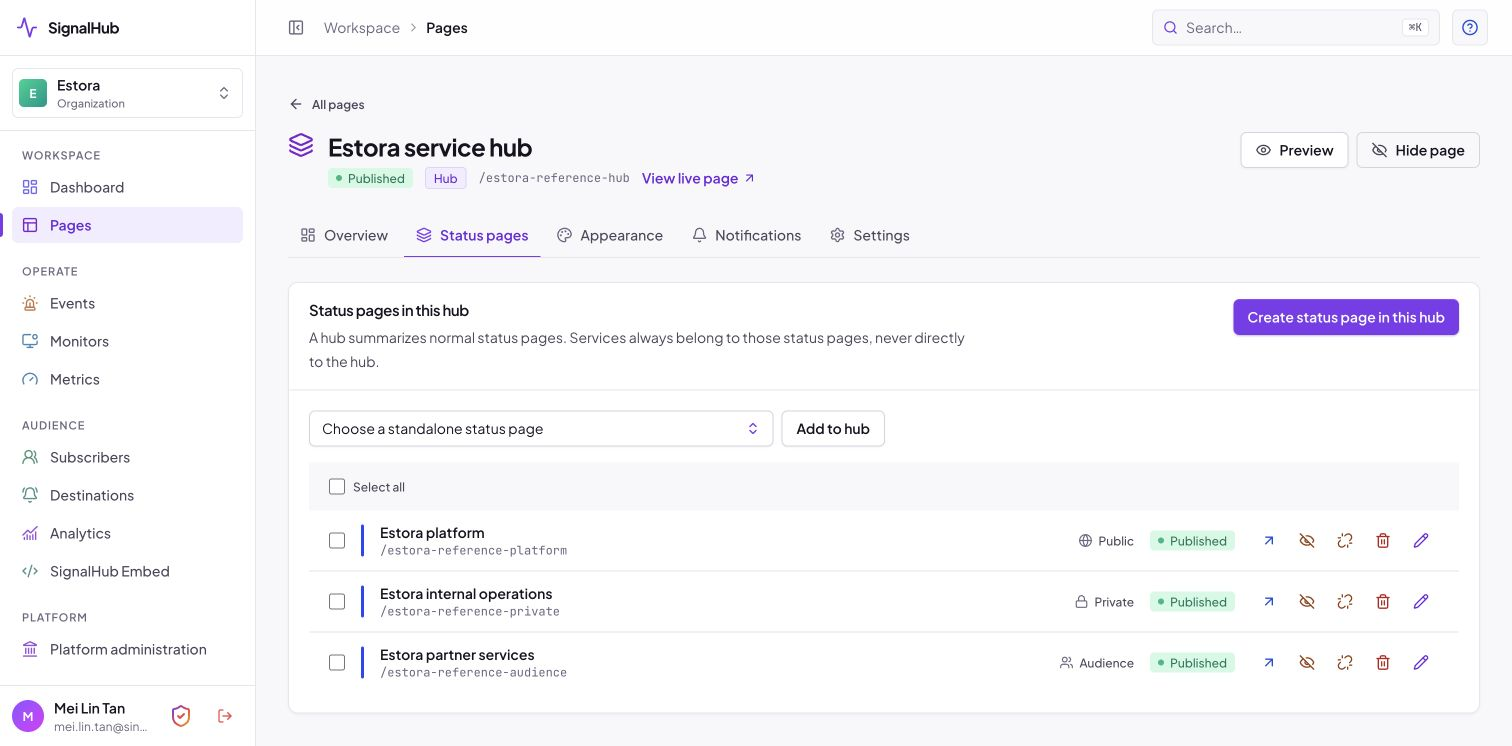Click the Estora internal operations page name
Image resolution: width=1512 pixels, height=746 pixels.
tap(466, 594)
